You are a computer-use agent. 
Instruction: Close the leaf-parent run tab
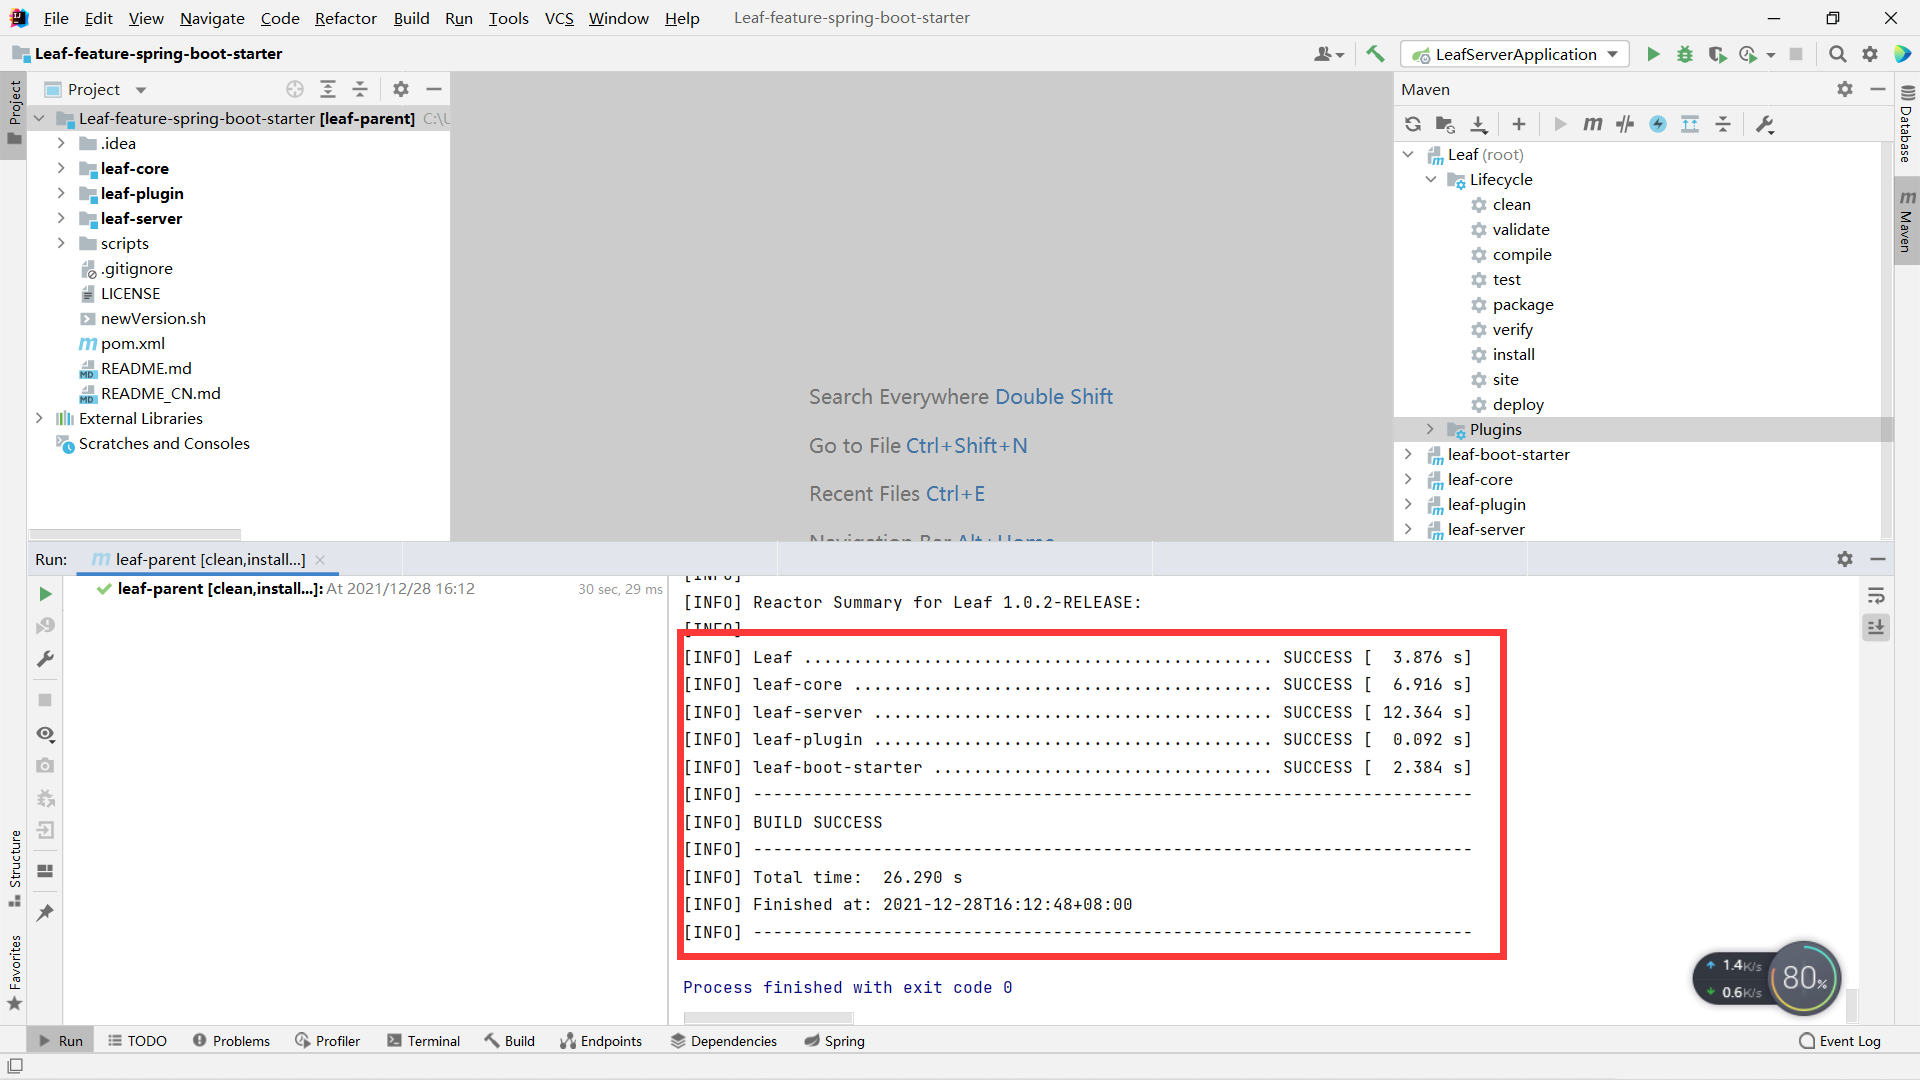point(320,560)
